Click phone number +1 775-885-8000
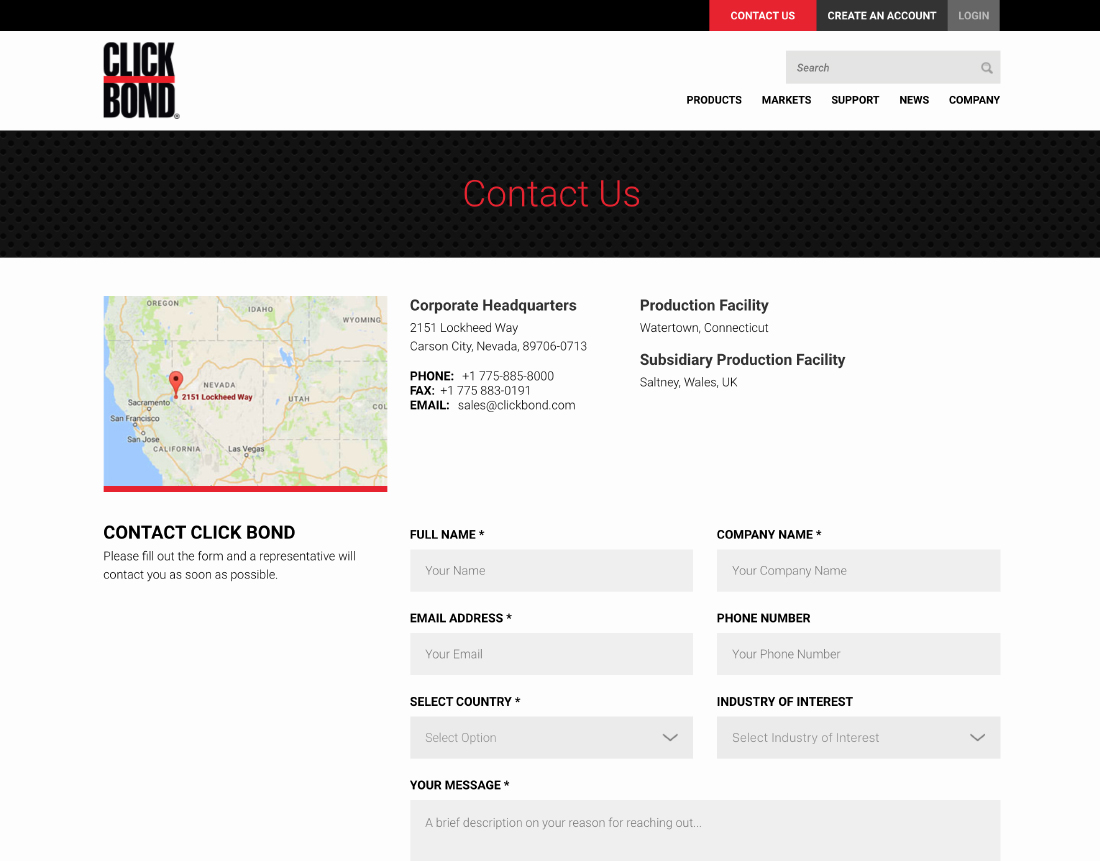Screen dimensions: 1100x861 tap(508, 376)
